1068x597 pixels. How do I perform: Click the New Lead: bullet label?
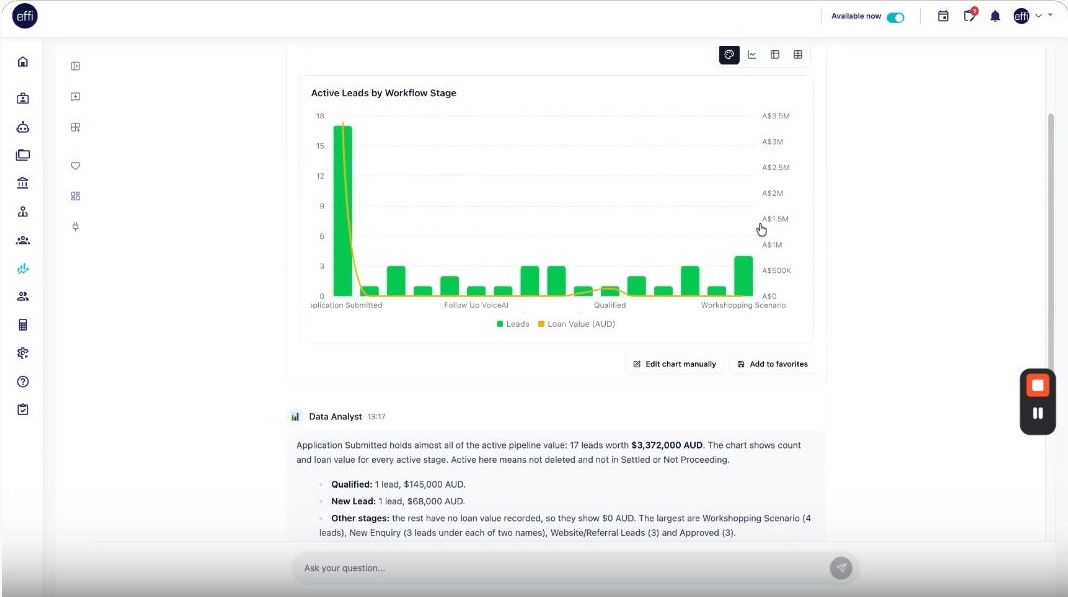353,502
